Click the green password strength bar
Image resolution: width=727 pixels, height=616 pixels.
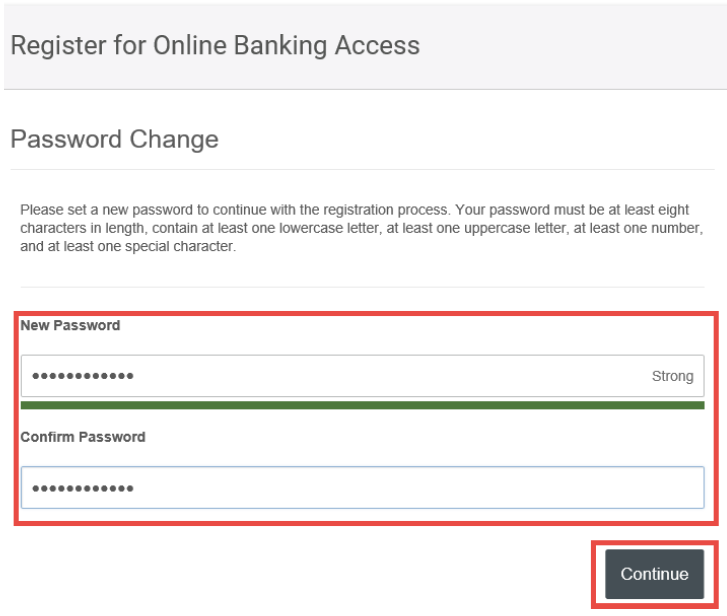362,405
